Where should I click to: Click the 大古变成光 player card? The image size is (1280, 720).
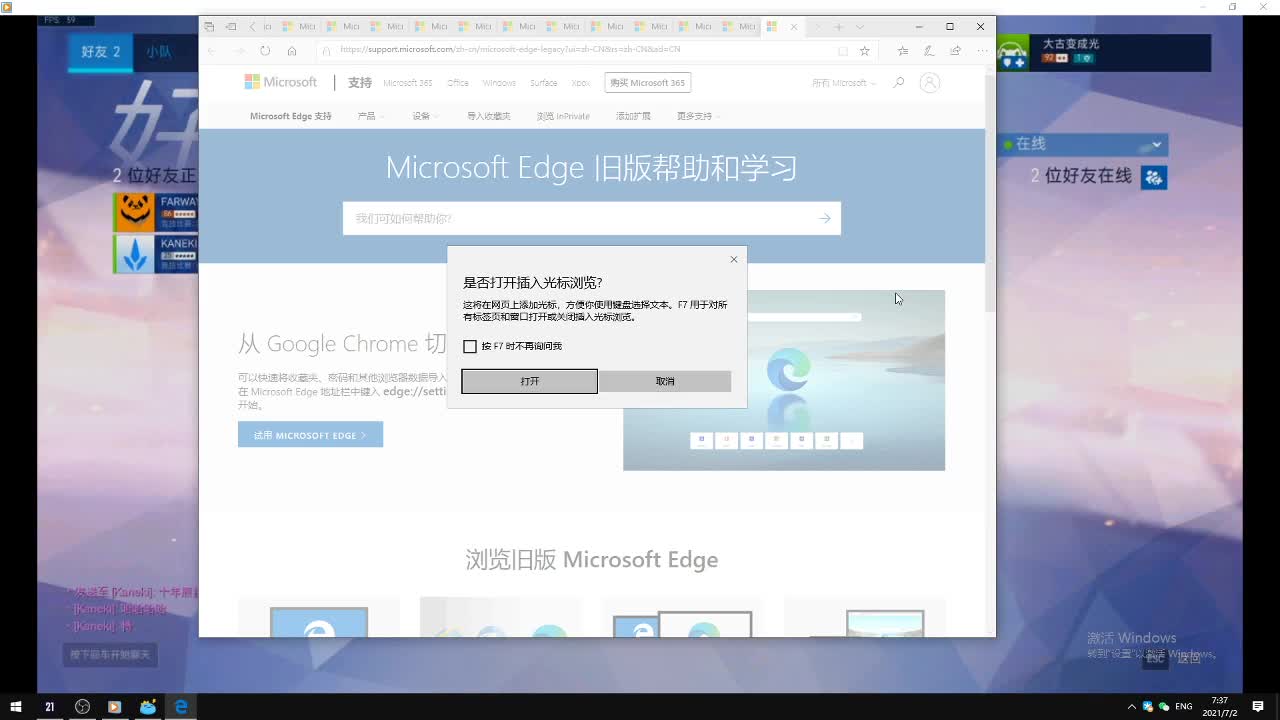point(1104,52)
